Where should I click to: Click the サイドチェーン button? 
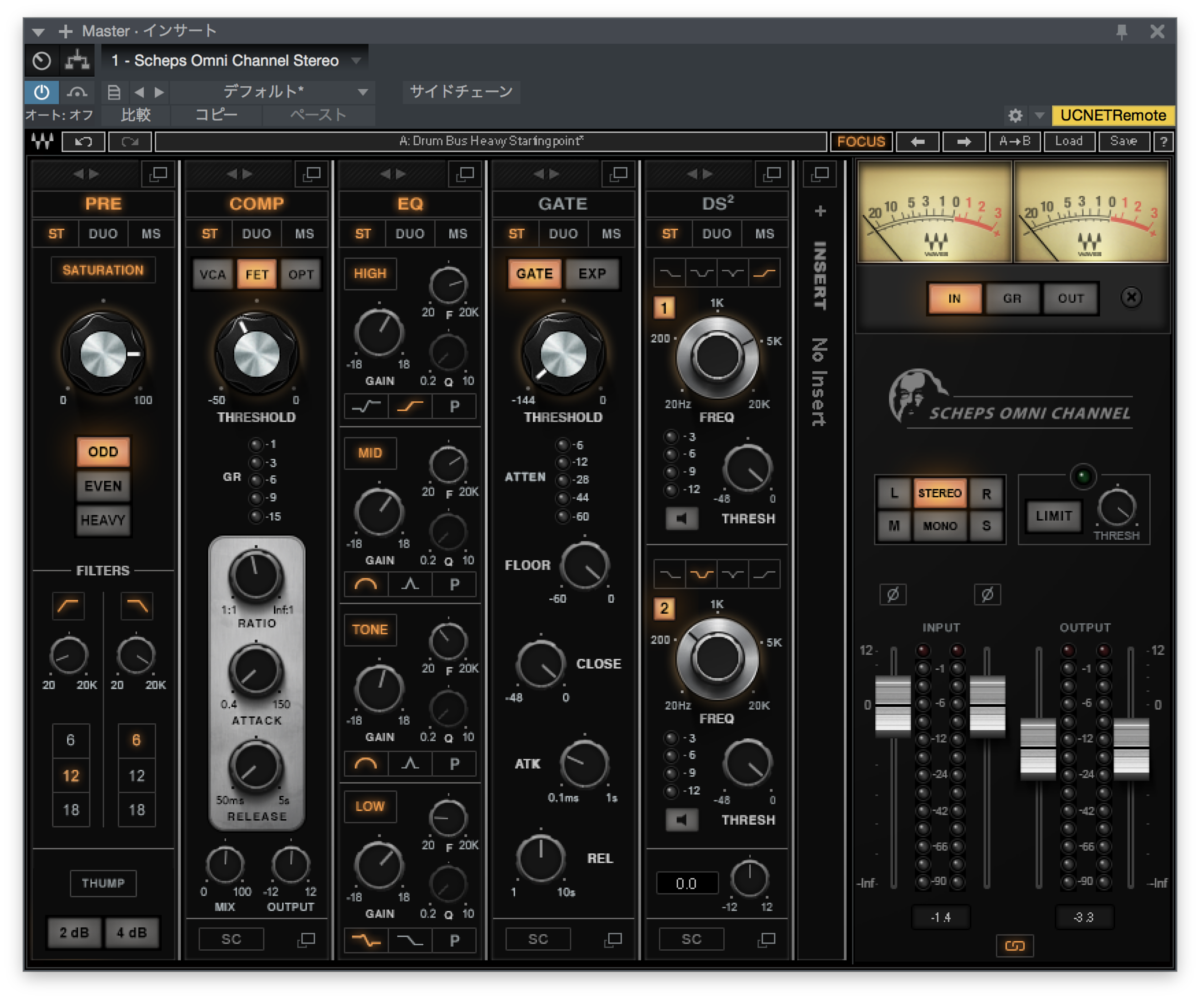click(x=462, y=92)
